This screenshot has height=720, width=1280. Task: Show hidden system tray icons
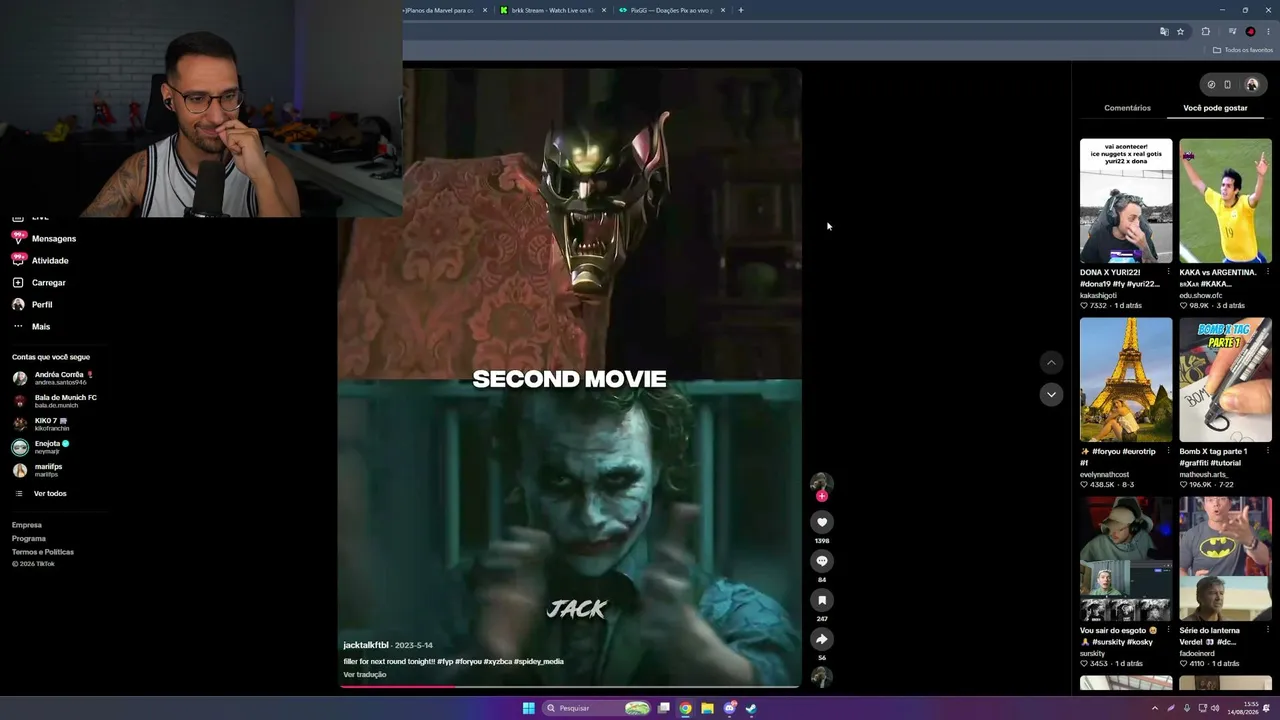click(x=1155, y=708)
